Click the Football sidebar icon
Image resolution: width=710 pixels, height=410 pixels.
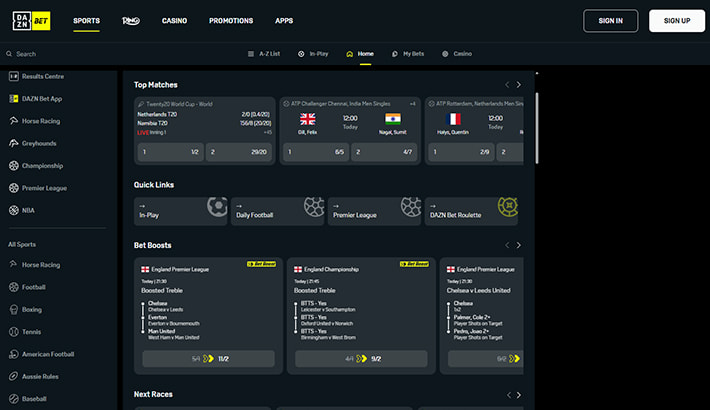pos(14,287)
